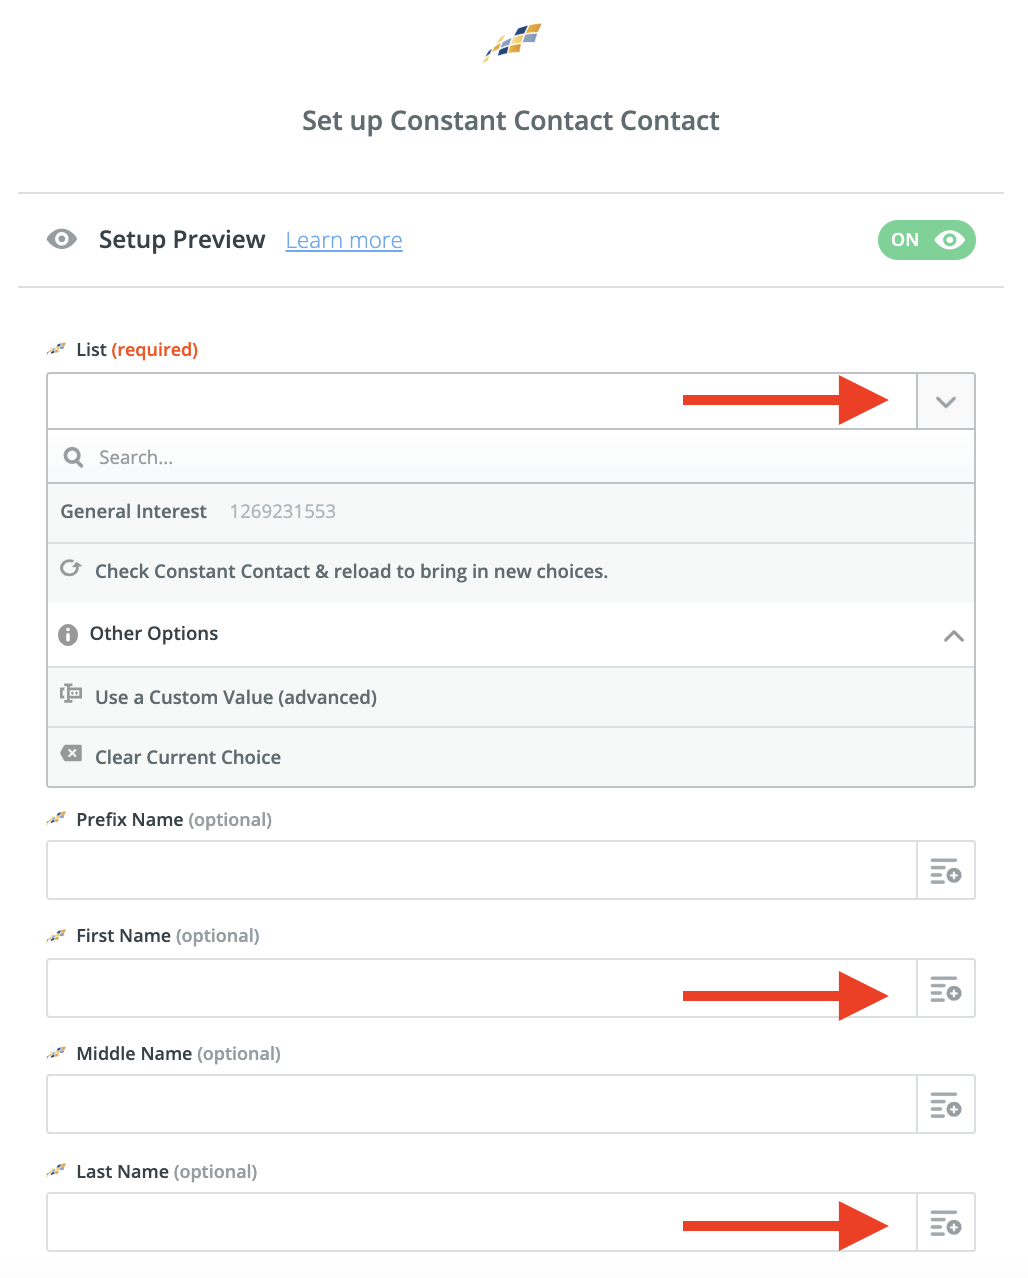Click the reload icon beside Check Constant Contact
The width and height of the screenshot is (1028, 1278).
tap(71, 569)
